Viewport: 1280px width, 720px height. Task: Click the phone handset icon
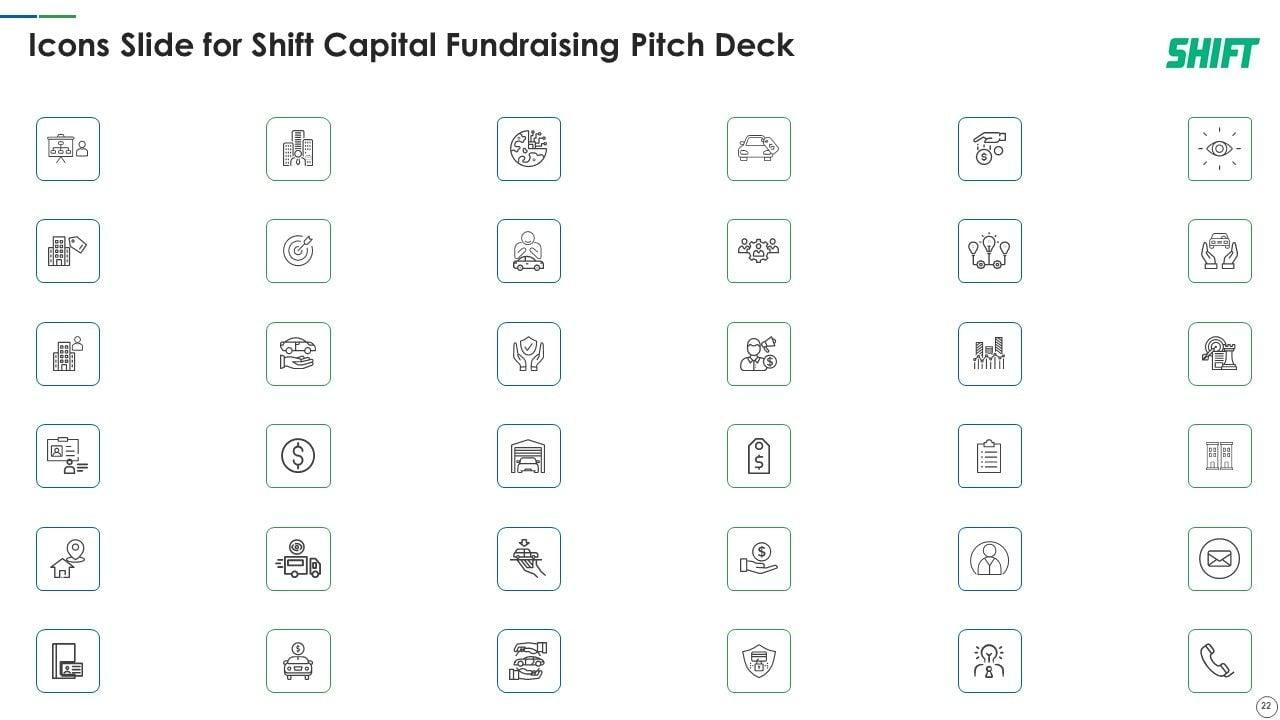1219,661
